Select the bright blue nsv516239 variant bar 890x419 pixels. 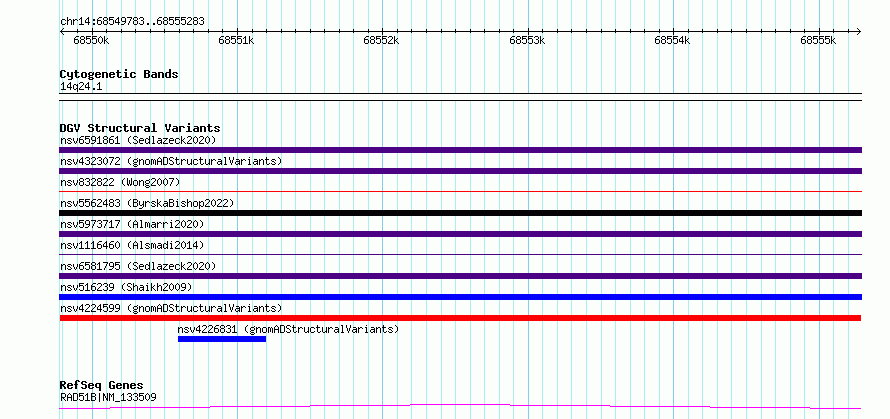click(460, 297)
